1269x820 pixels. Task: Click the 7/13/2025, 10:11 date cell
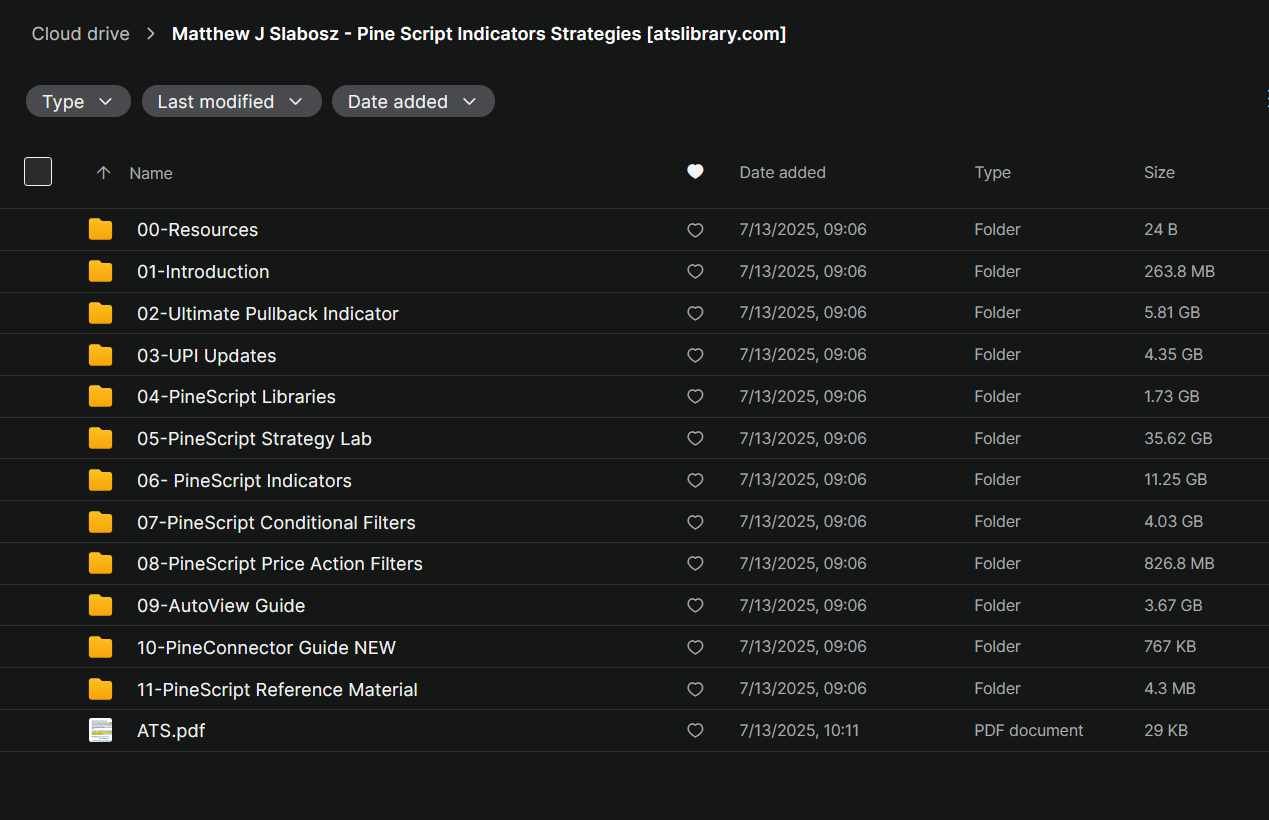799,731
